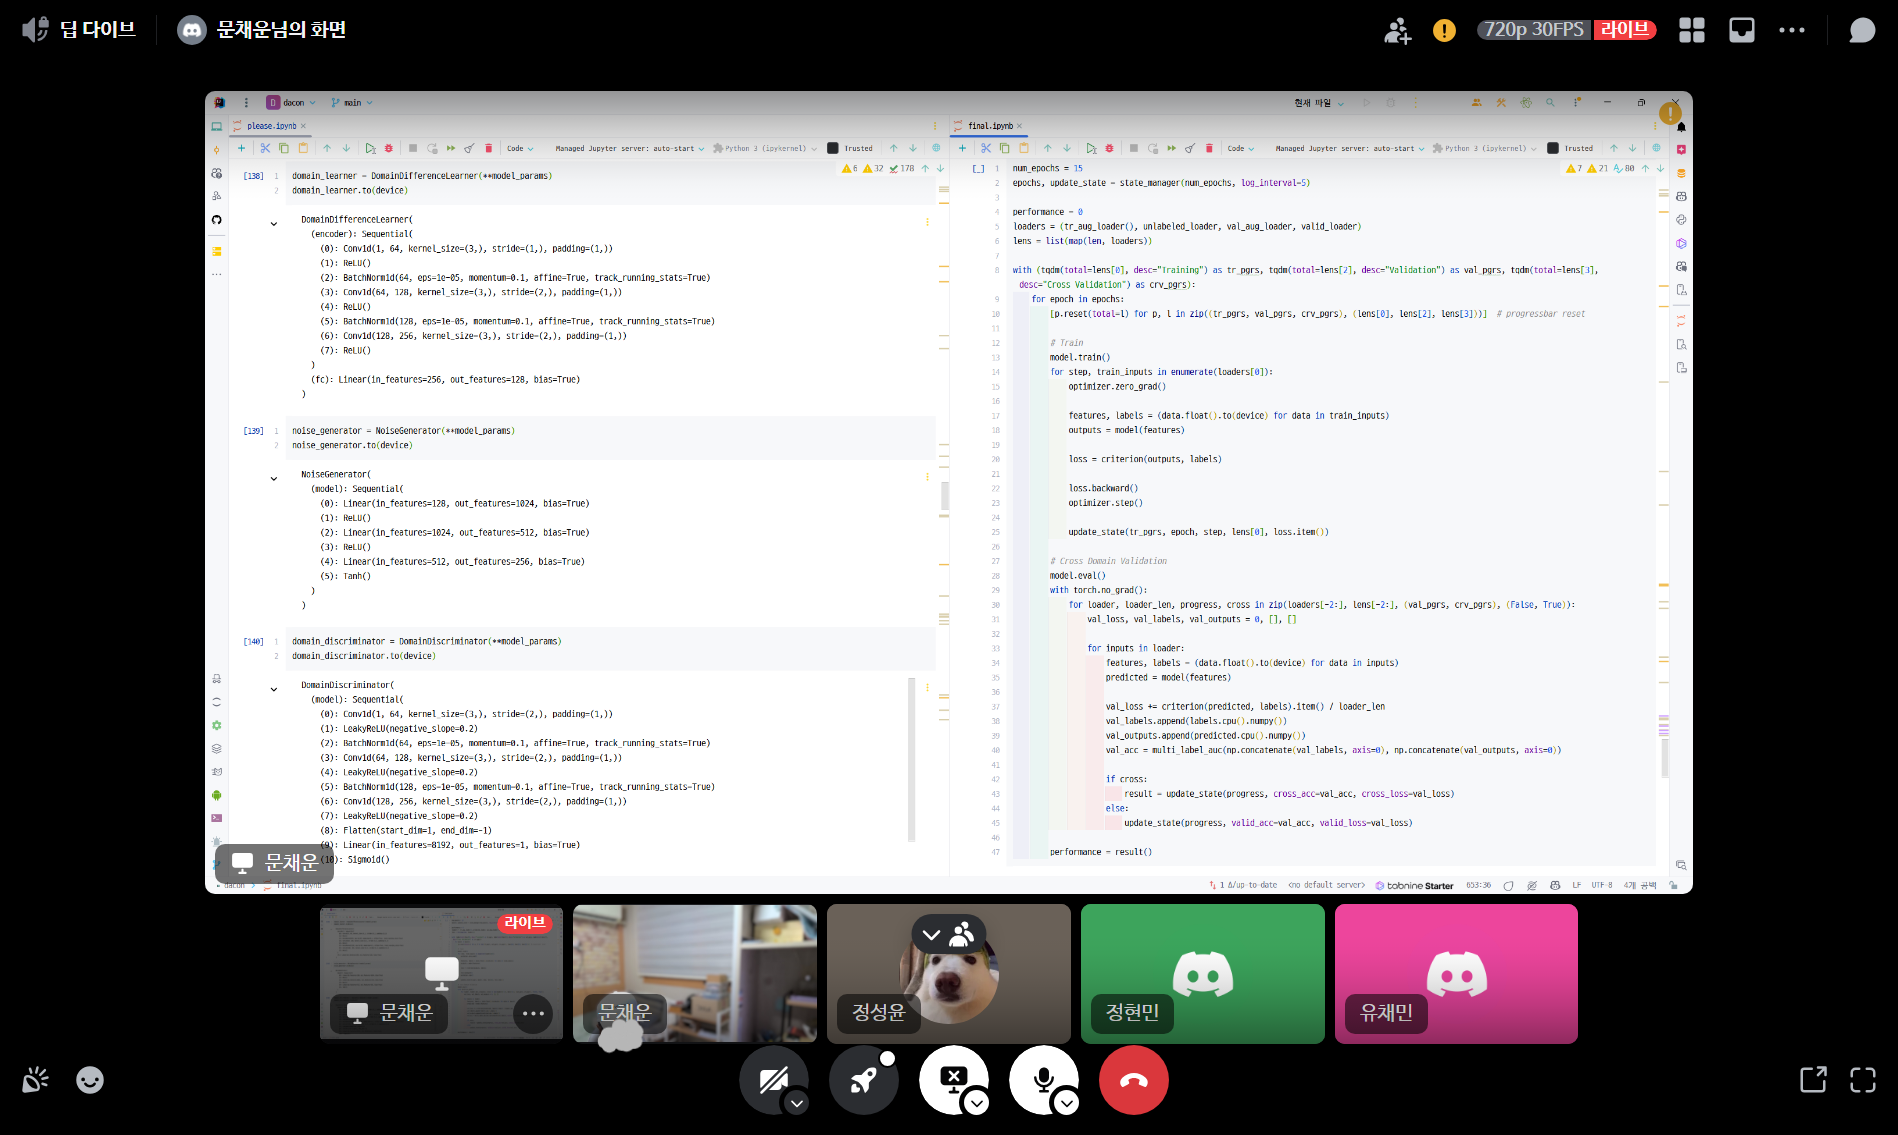This screenshot has height=1135, width=1898.
Task: Run cell in please.ipynb toolbar
Action: point(370,148)
